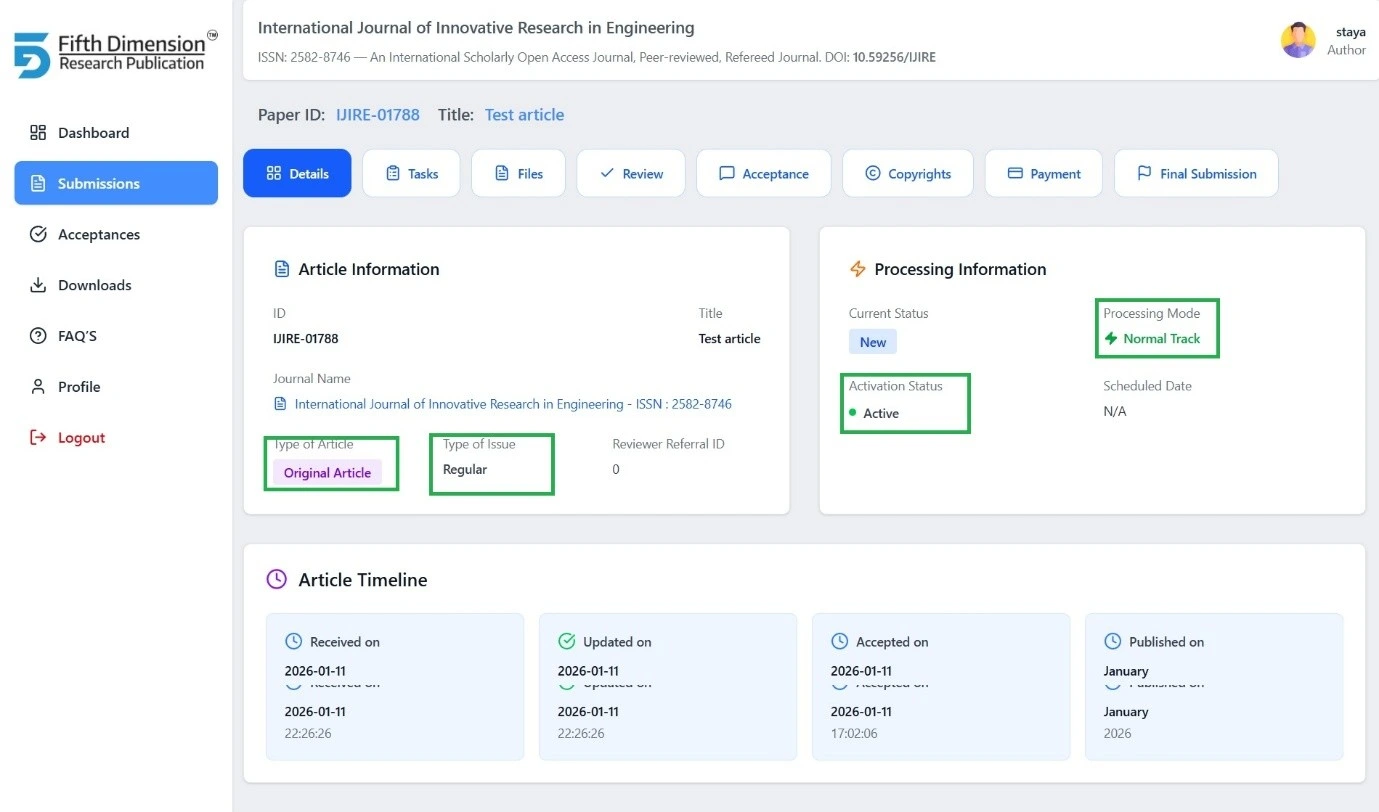The width and height of the screenshot is (1379, 812).
Task: Click the ID value IJIRE-01788 in Article Information
Action: (306, 338)
